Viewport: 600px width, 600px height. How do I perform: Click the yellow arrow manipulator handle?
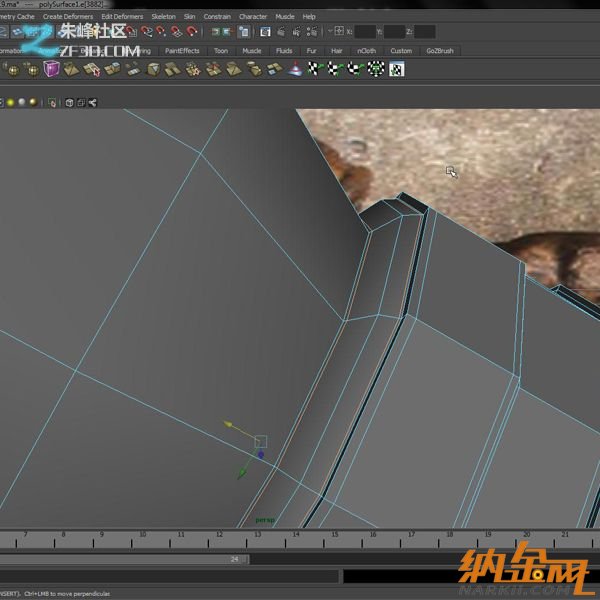[x=228, y=424]
